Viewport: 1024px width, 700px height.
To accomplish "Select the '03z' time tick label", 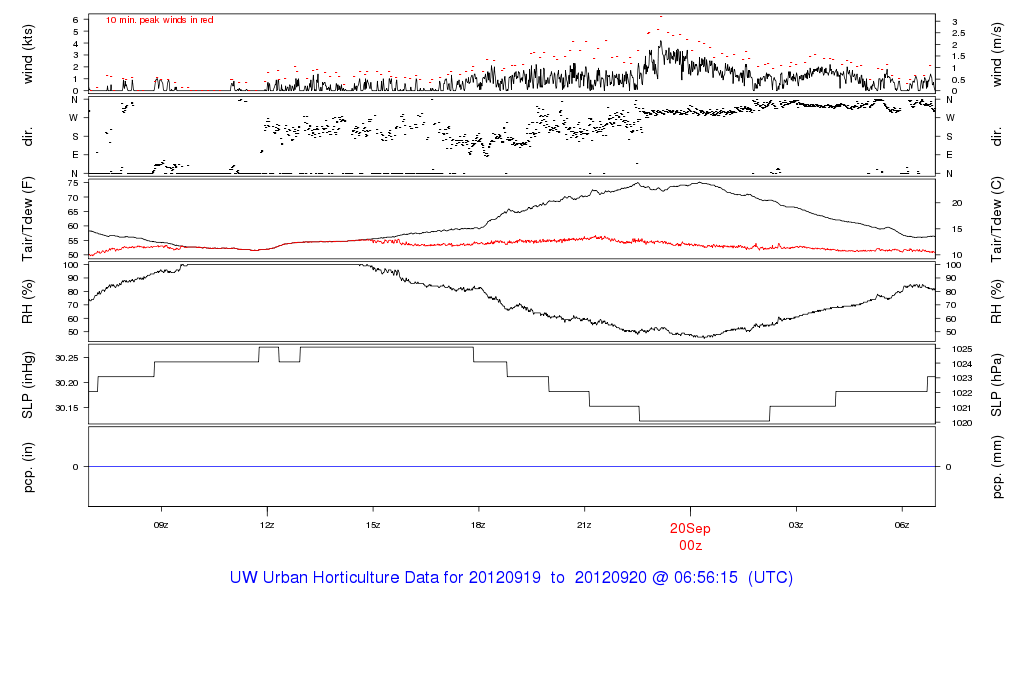I will [x=795, y=525].
